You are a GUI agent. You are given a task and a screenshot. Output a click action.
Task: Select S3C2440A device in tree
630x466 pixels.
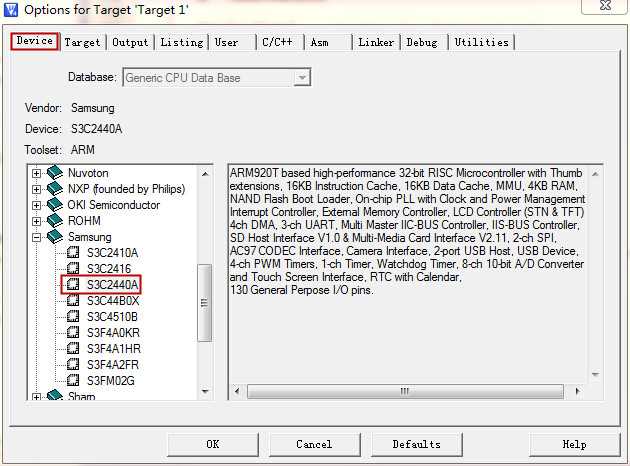112,284
